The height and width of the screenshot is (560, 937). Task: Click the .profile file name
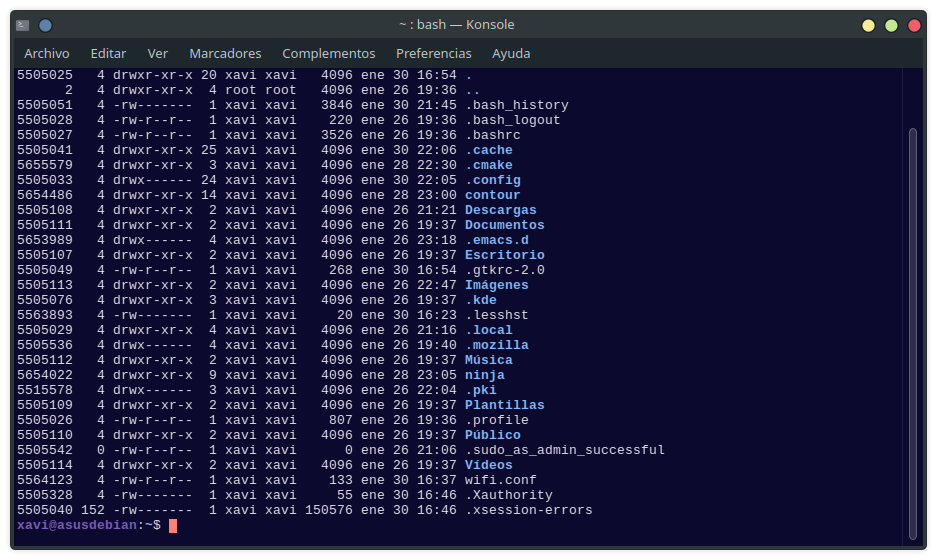pyautogui.click(x=497, y=420)
